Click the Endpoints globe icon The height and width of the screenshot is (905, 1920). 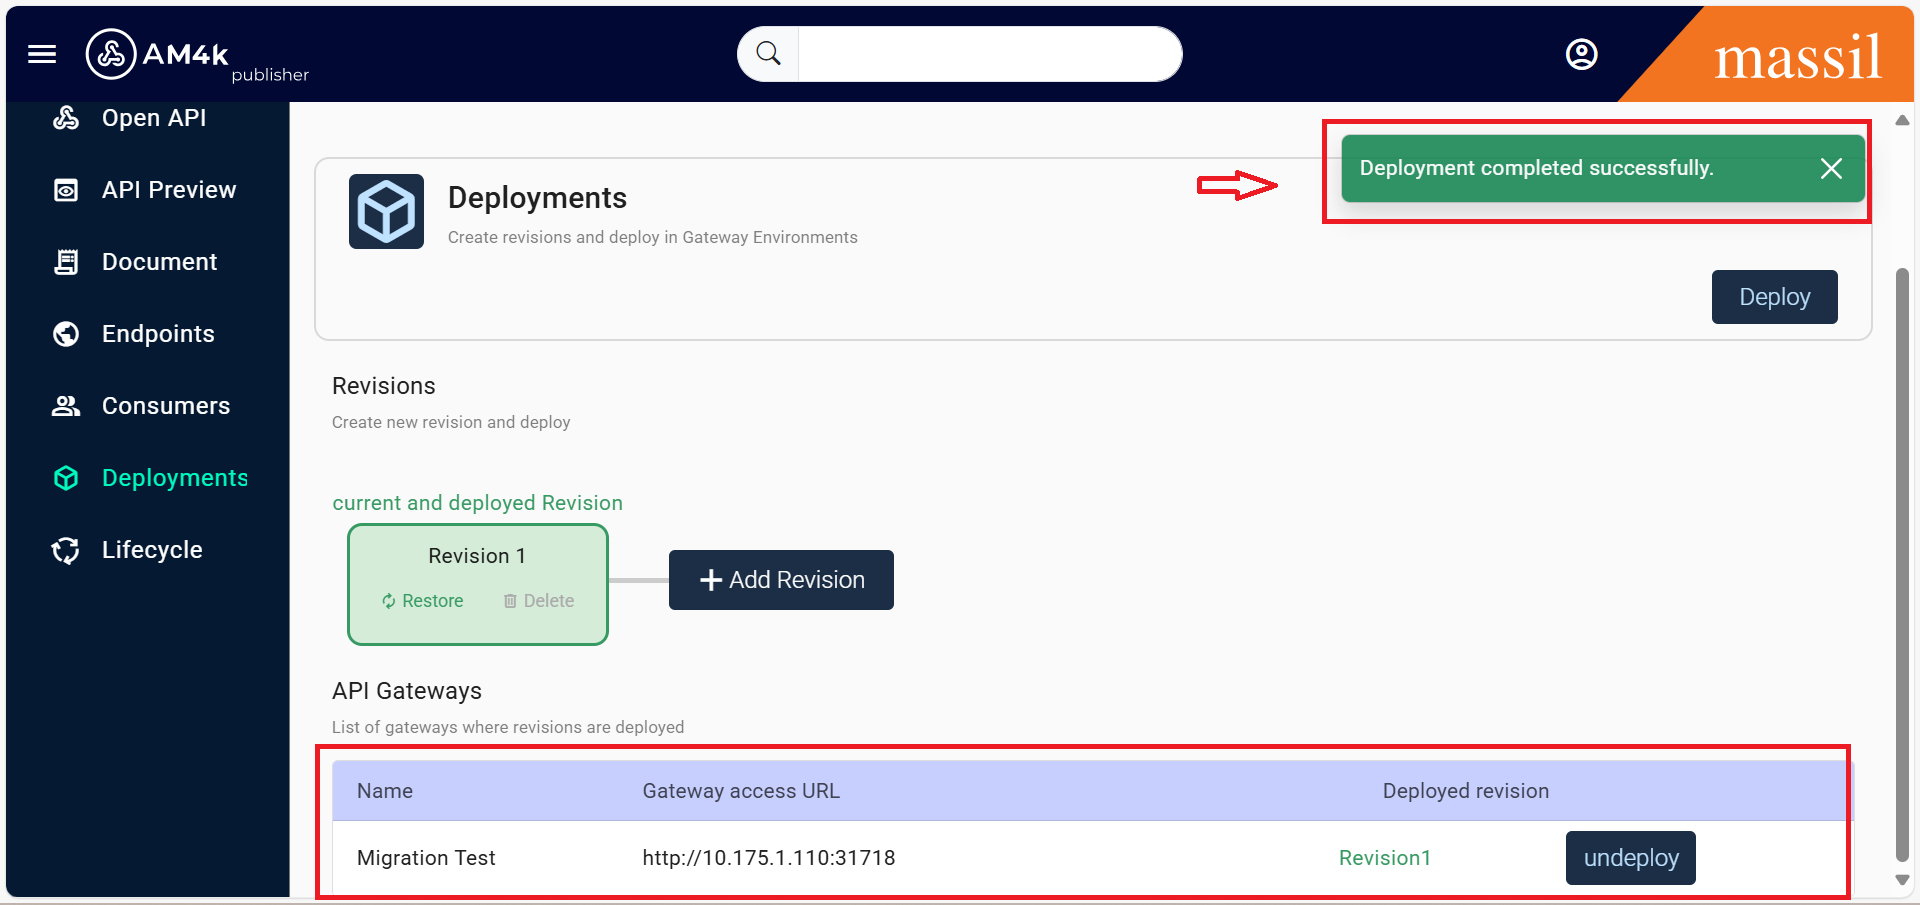pyautogui.click(x=66, y=334)
